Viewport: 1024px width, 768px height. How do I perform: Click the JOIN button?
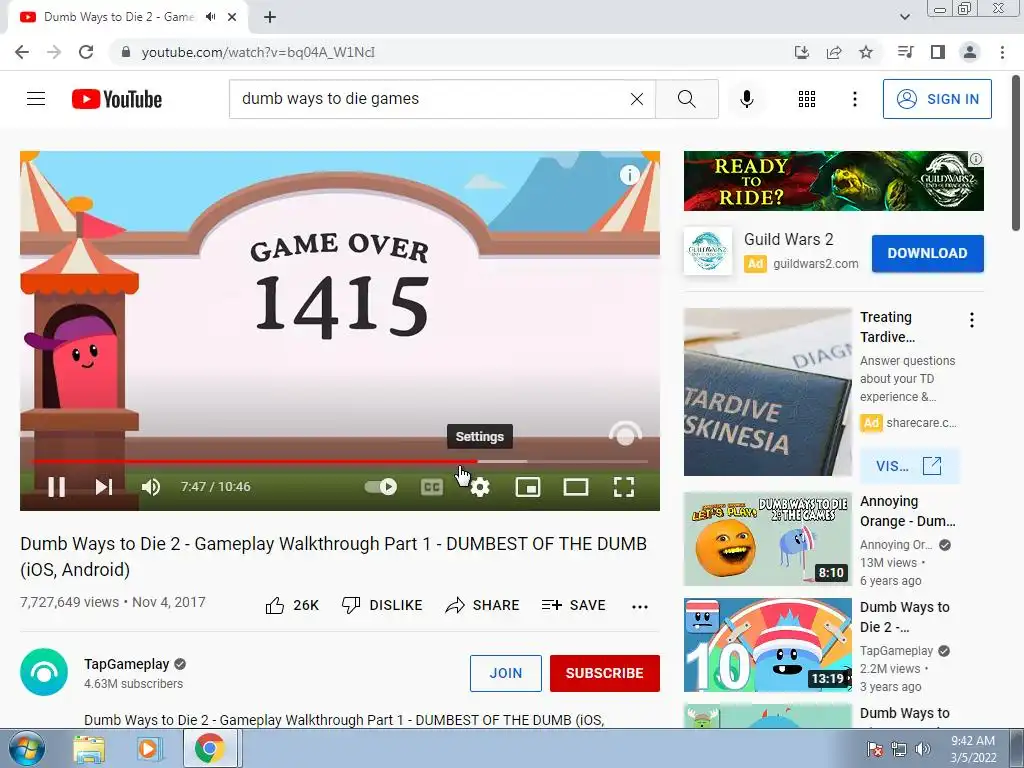[505, 673]
